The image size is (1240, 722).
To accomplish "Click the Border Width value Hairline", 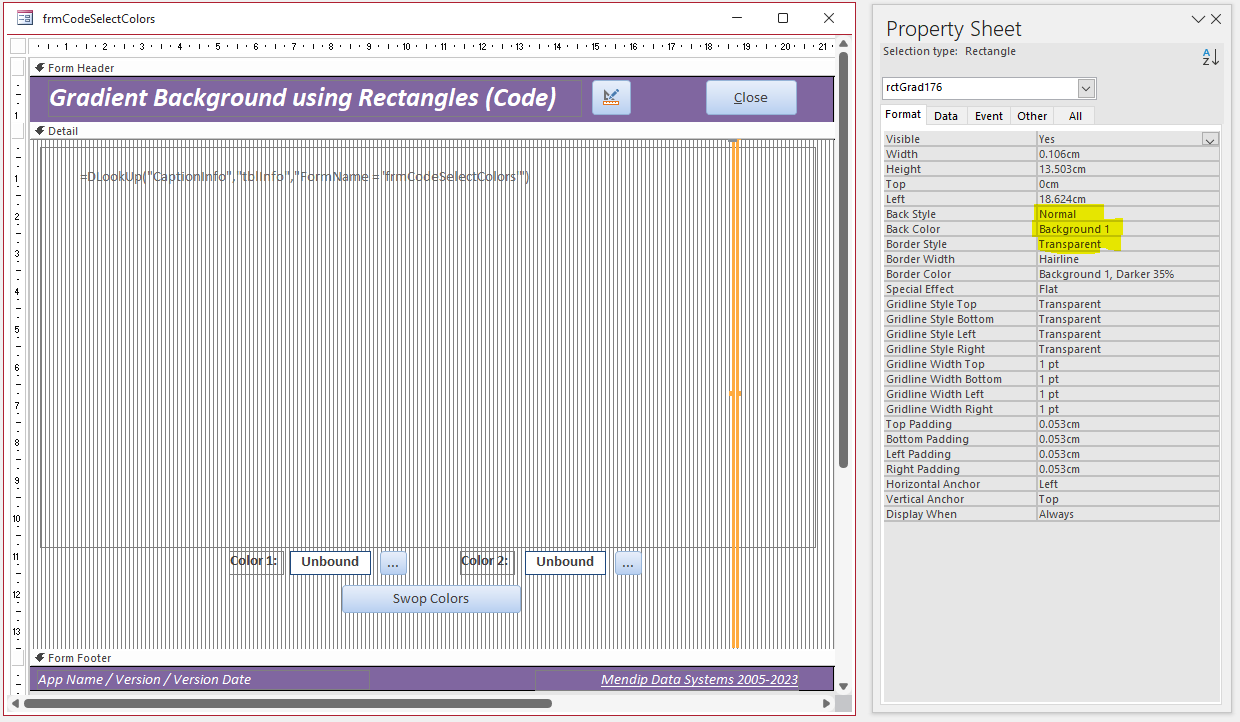I will tap(1128, 259).
